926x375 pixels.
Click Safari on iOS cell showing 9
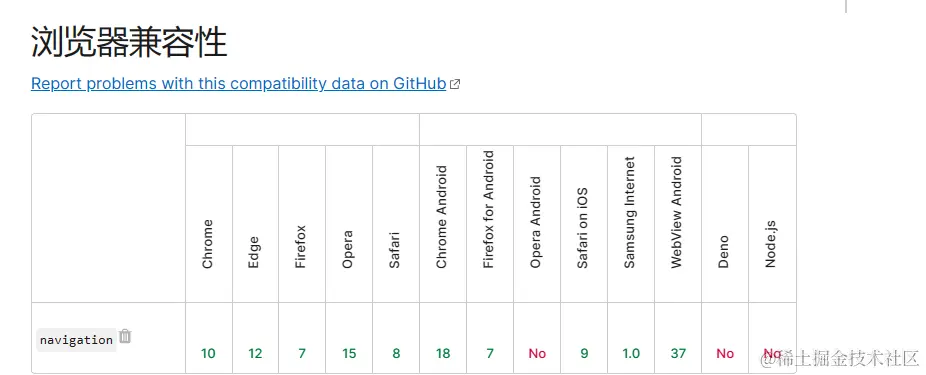[584, 338]
